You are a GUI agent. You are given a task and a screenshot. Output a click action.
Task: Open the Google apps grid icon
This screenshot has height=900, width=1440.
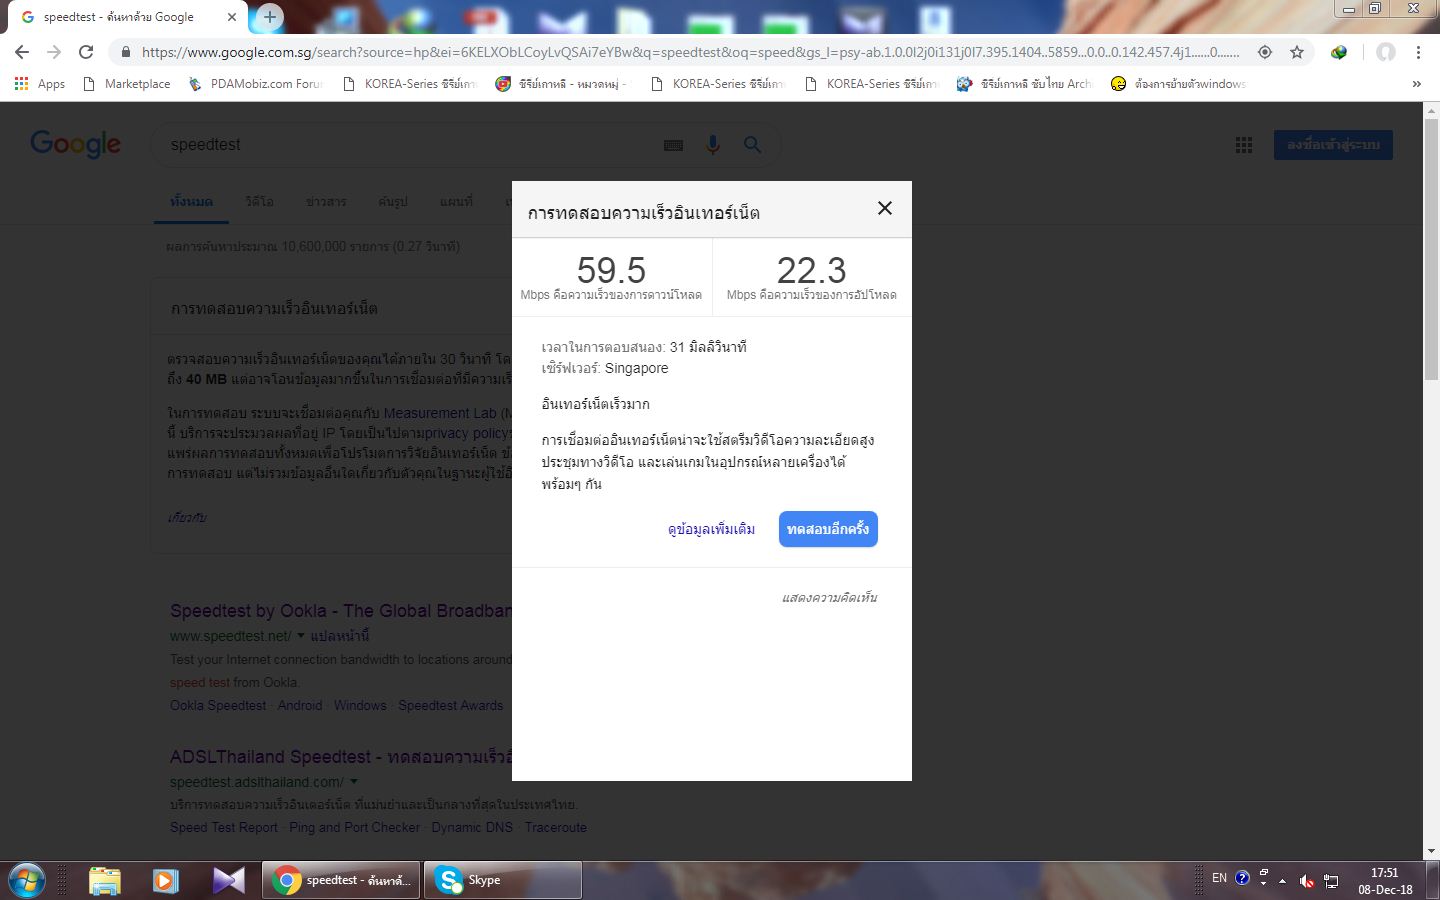click(x=1244, y=145)
